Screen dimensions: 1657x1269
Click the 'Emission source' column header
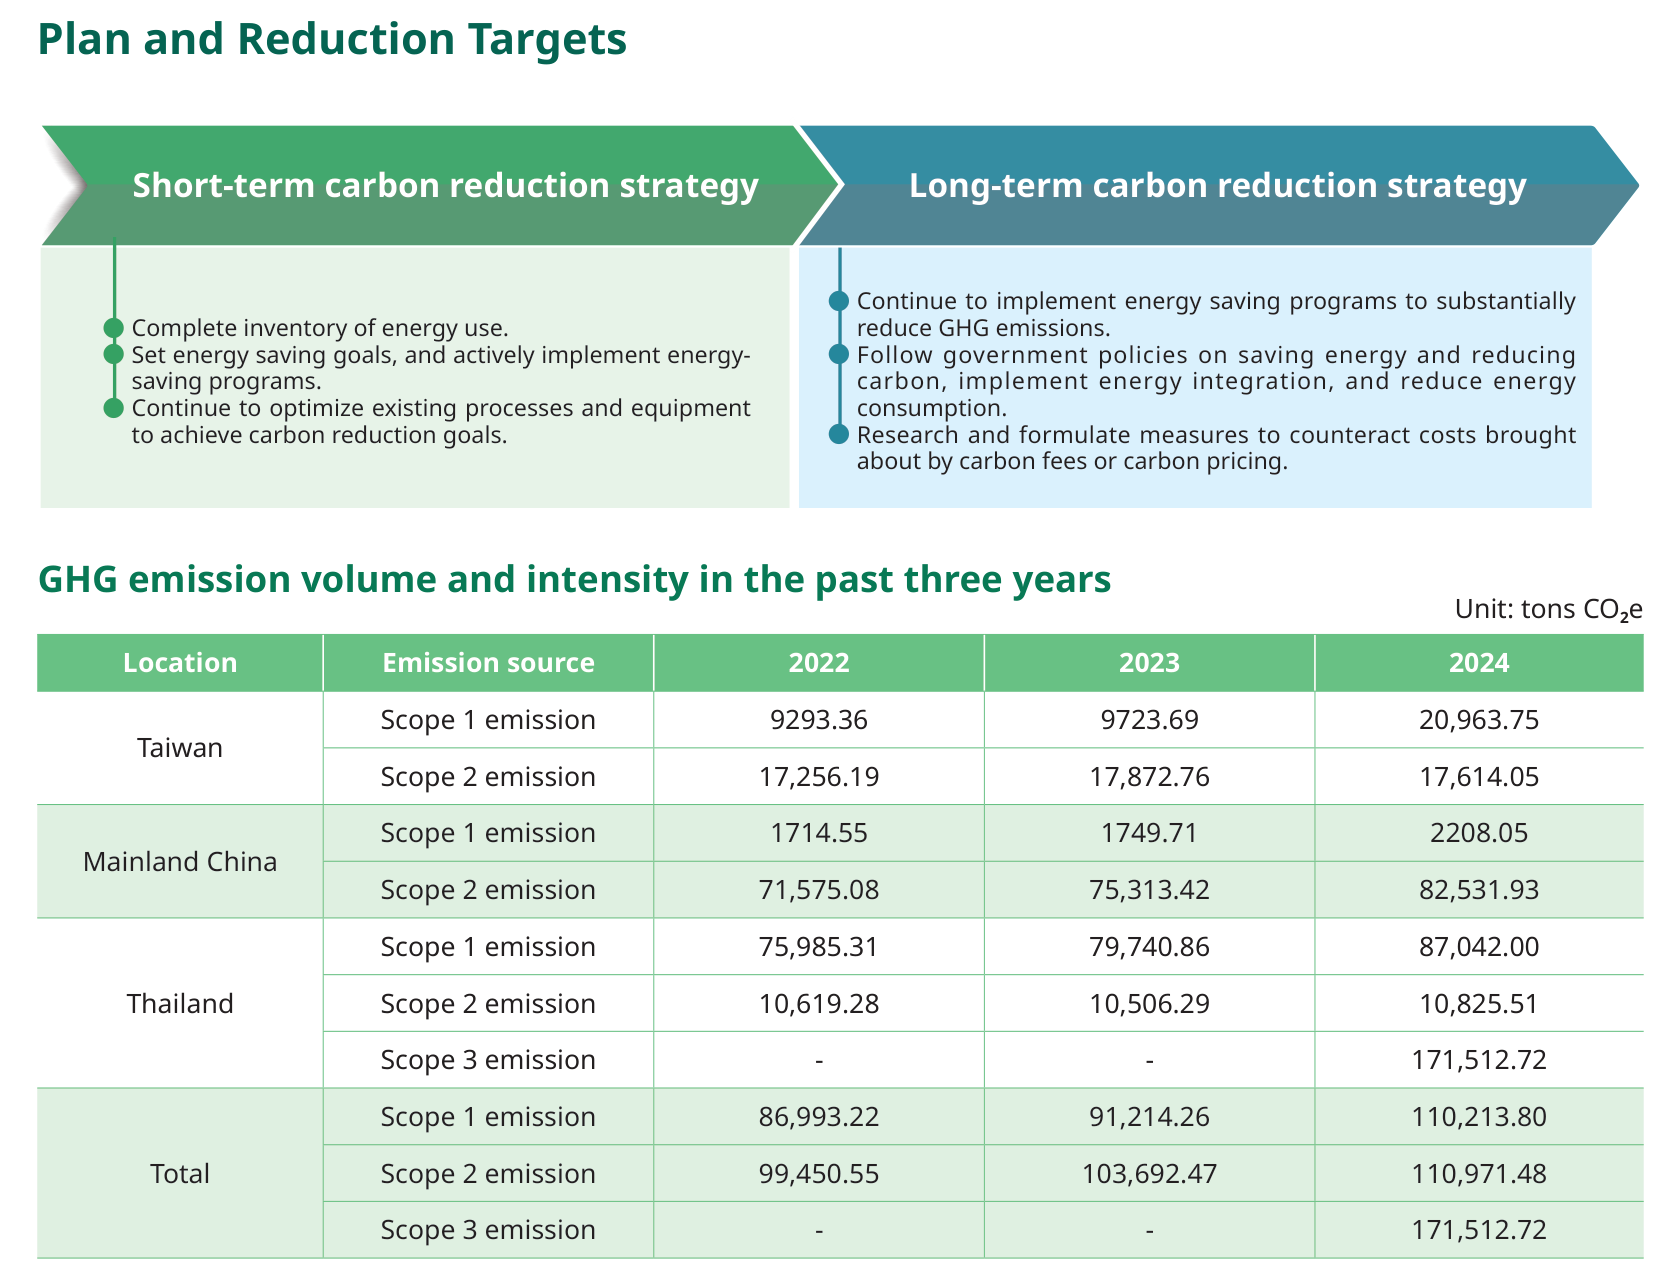(488, 663)
